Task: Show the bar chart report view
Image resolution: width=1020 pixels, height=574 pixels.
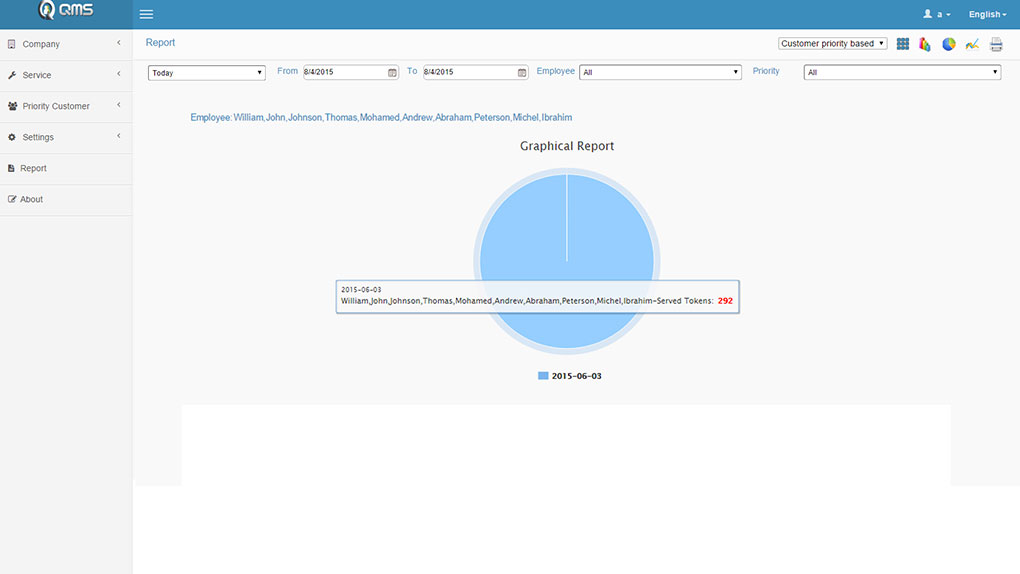Action: [x=925, y=44]
